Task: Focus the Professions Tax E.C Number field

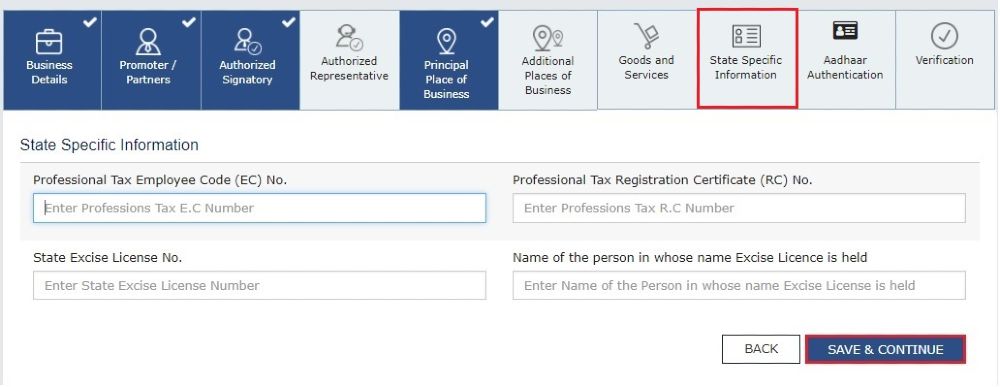Action: pos(260,208)
